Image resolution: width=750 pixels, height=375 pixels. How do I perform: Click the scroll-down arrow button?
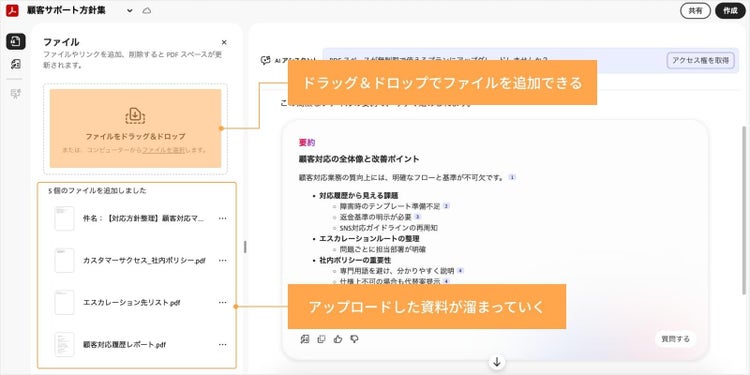[x=496, y=362]
